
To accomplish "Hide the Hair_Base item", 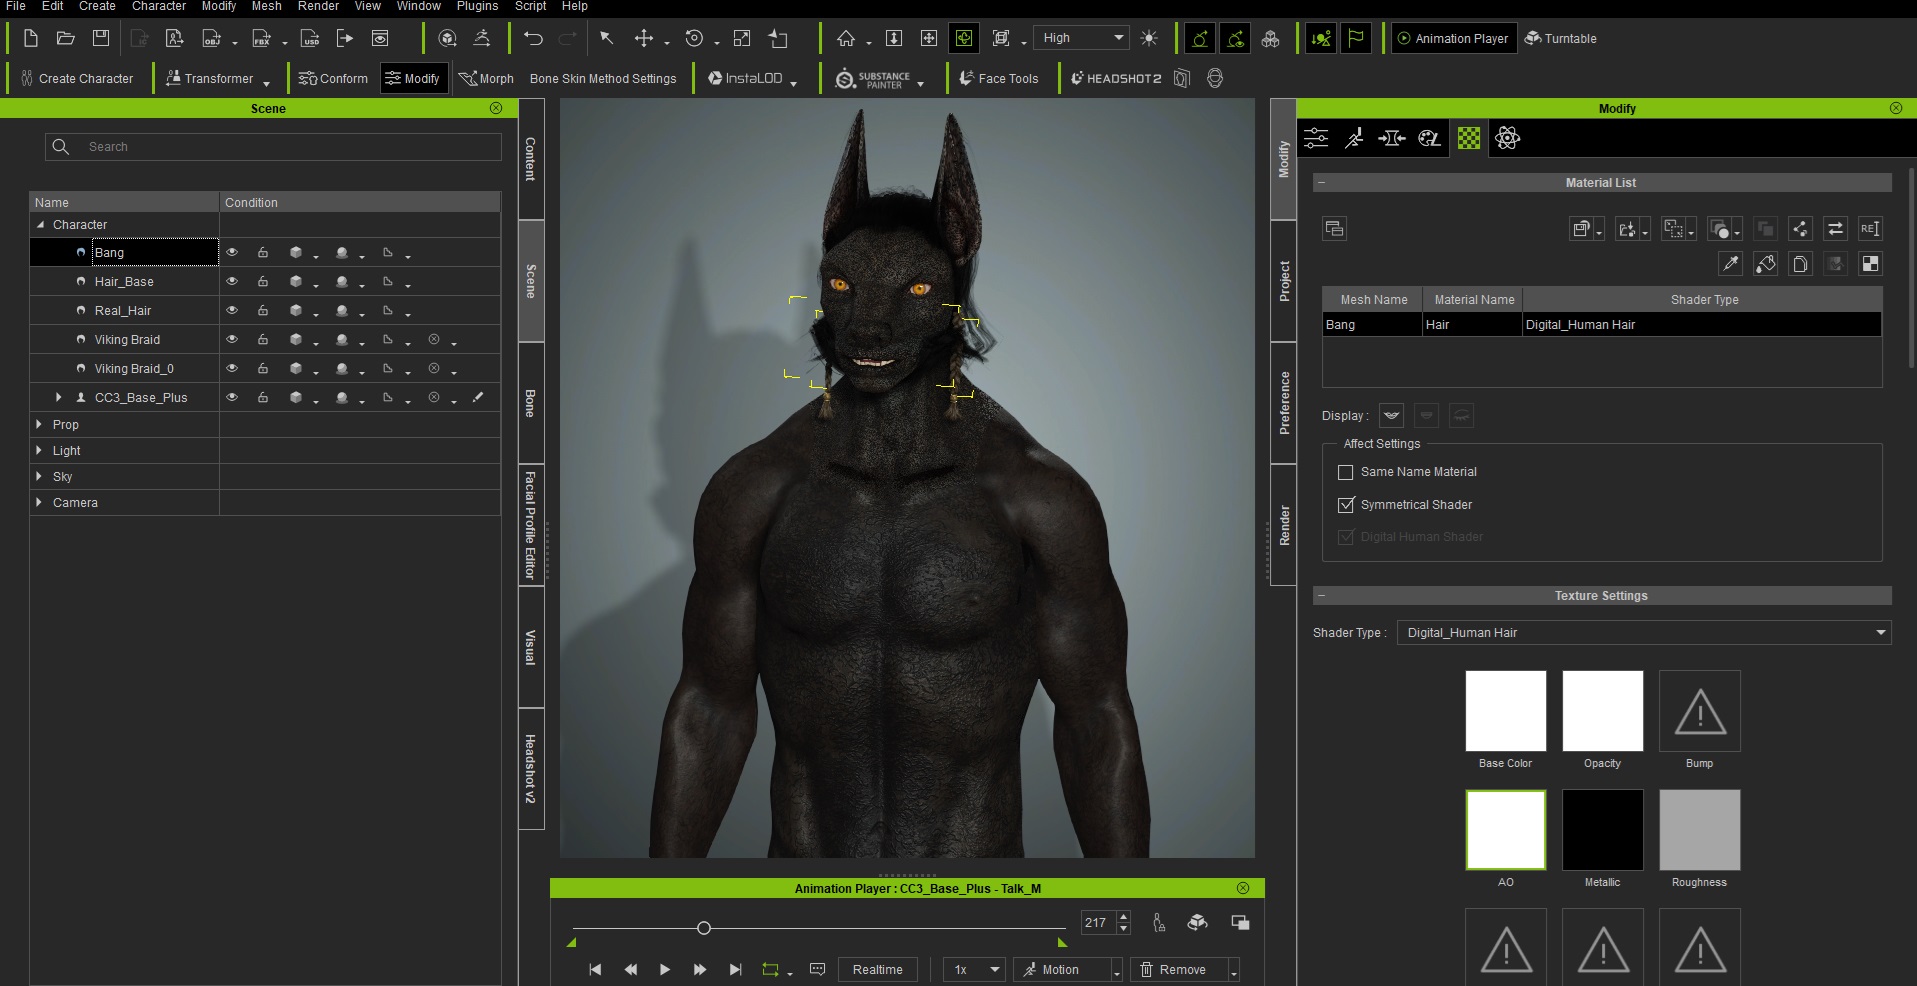I will (232, 281).
